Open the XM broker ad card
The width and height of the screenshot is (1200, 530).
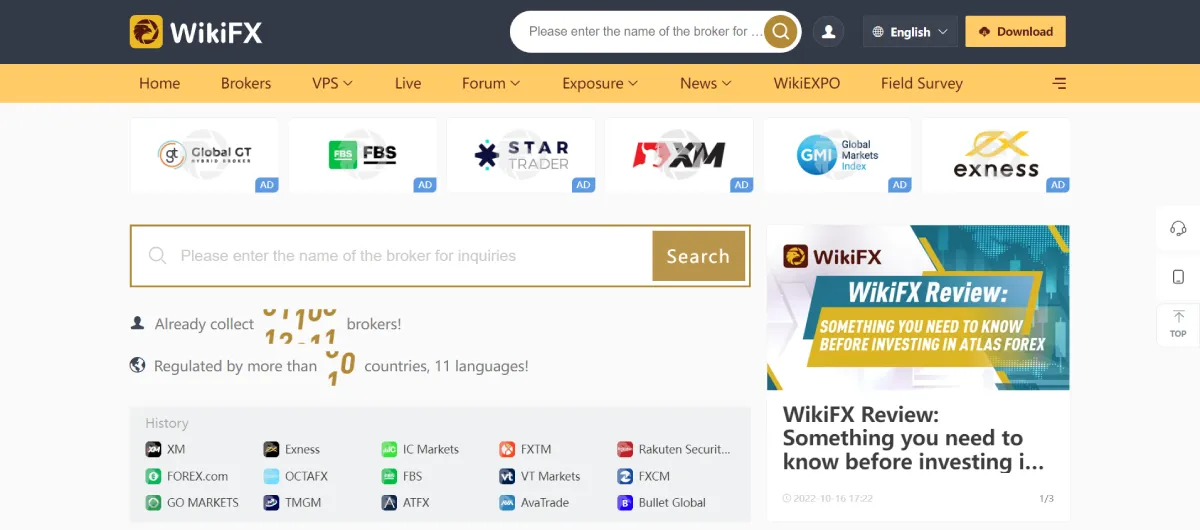pos(679,155)
